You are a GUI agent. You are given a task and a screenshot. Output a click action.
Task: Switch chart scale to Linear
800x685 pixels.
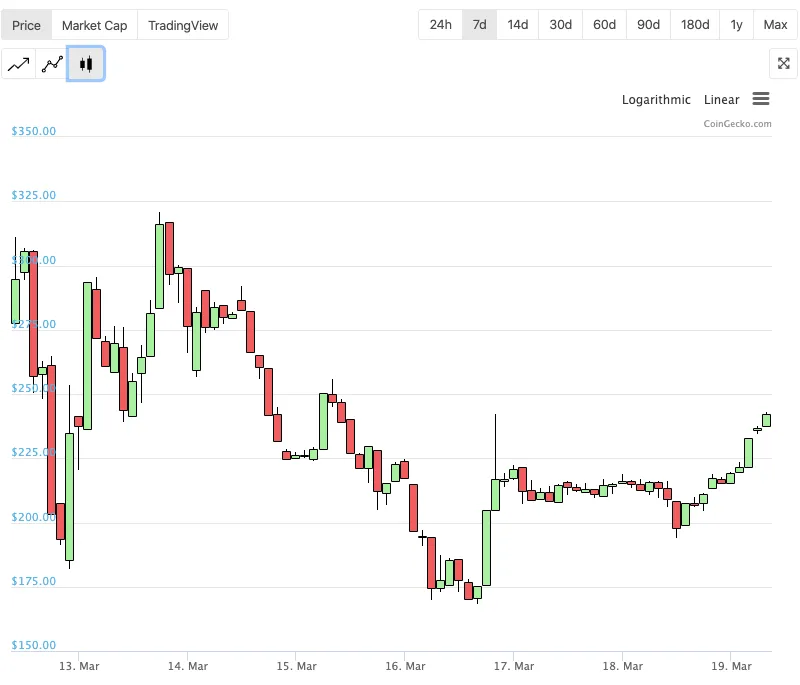pos(721,99)
